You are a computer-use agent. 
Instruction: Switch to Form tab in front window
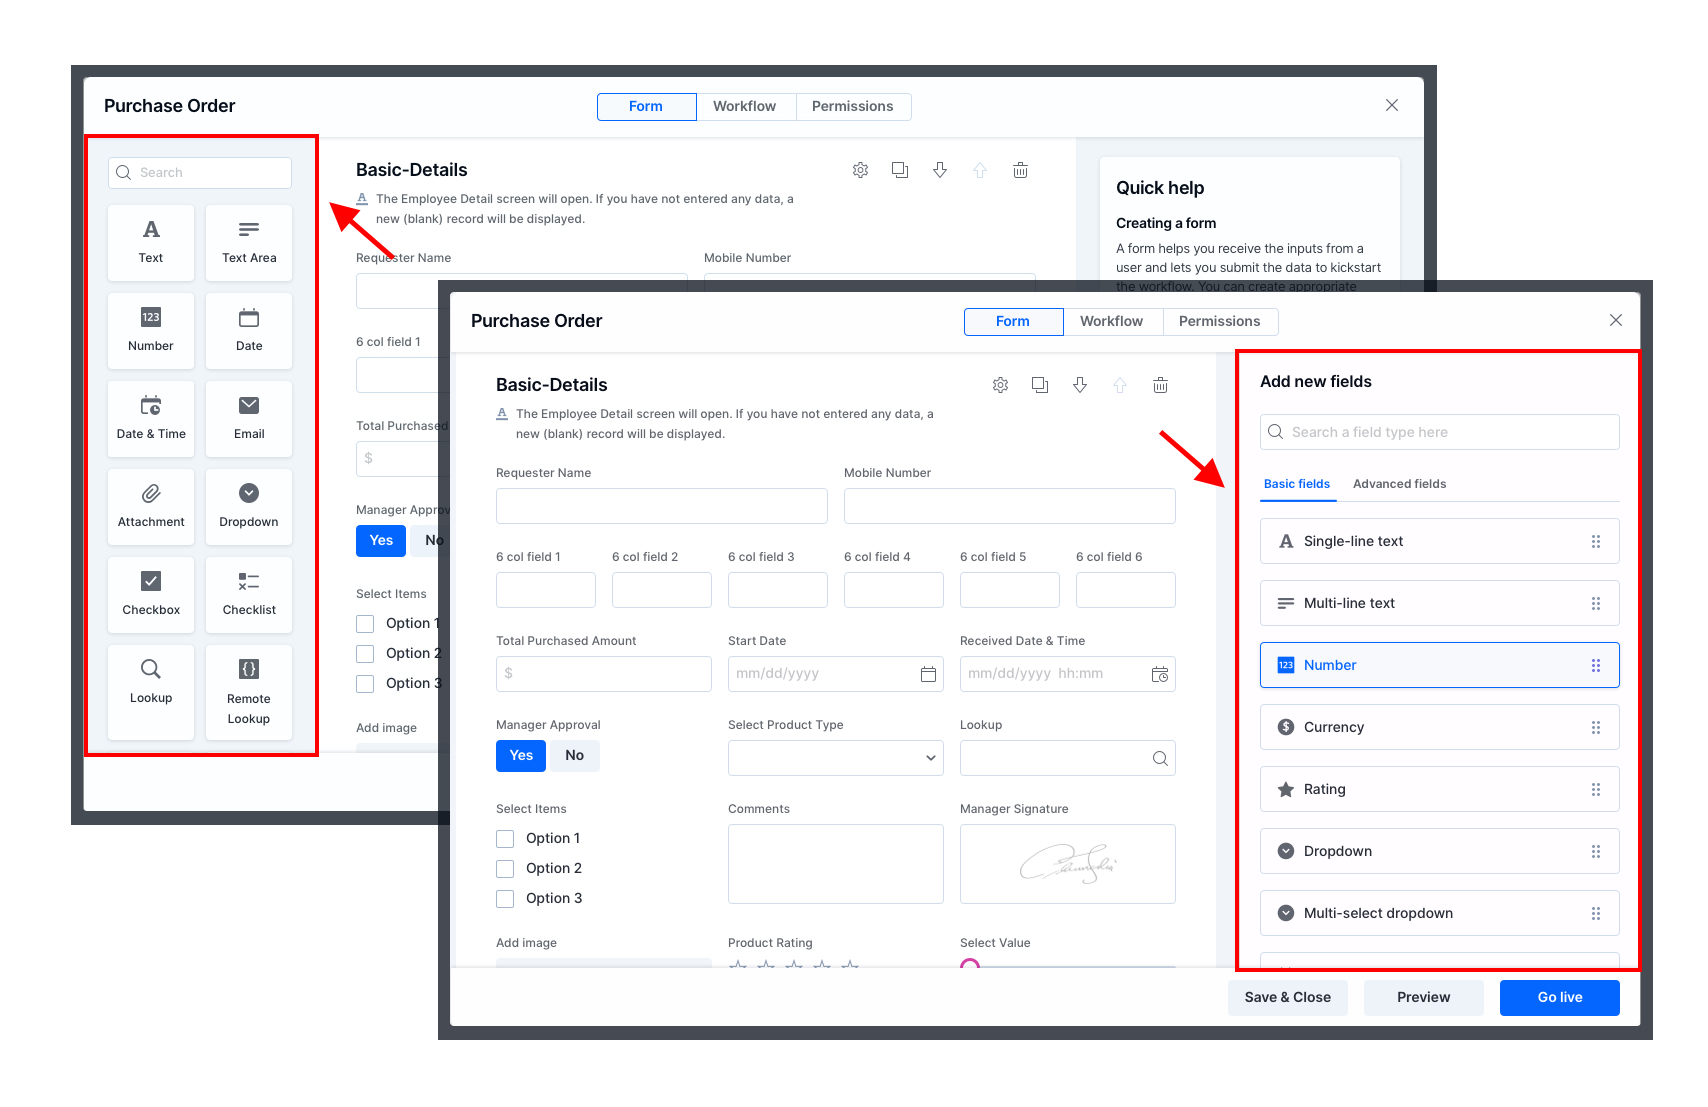click(1013, 321)
